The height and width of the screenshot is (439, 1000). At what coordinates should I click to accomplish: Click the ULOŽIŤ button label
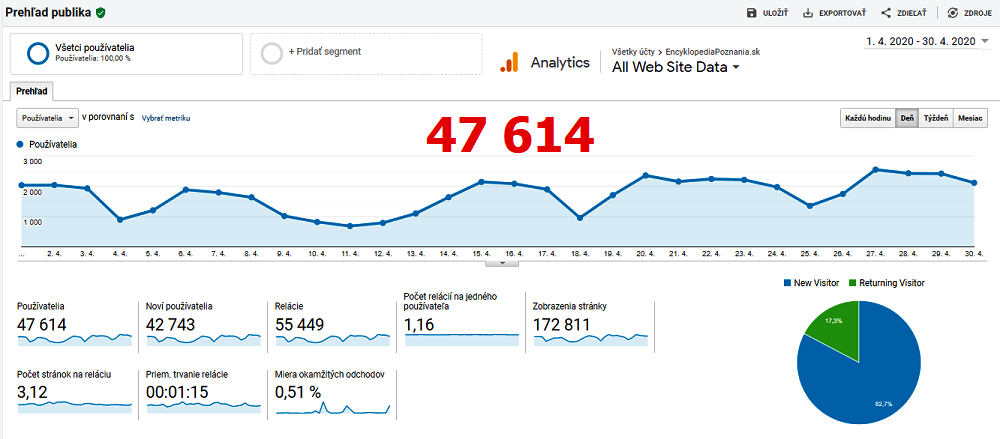[777, 13]
